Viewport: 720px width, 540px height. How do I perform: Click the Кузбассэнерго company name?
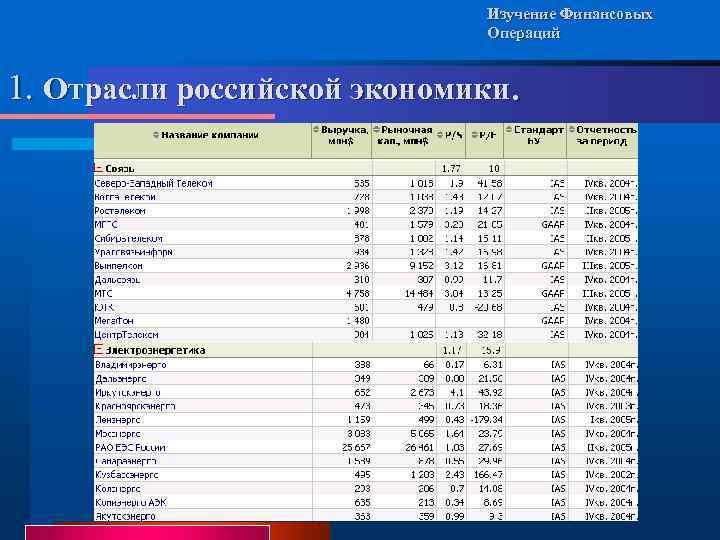[x=127, y=475]
